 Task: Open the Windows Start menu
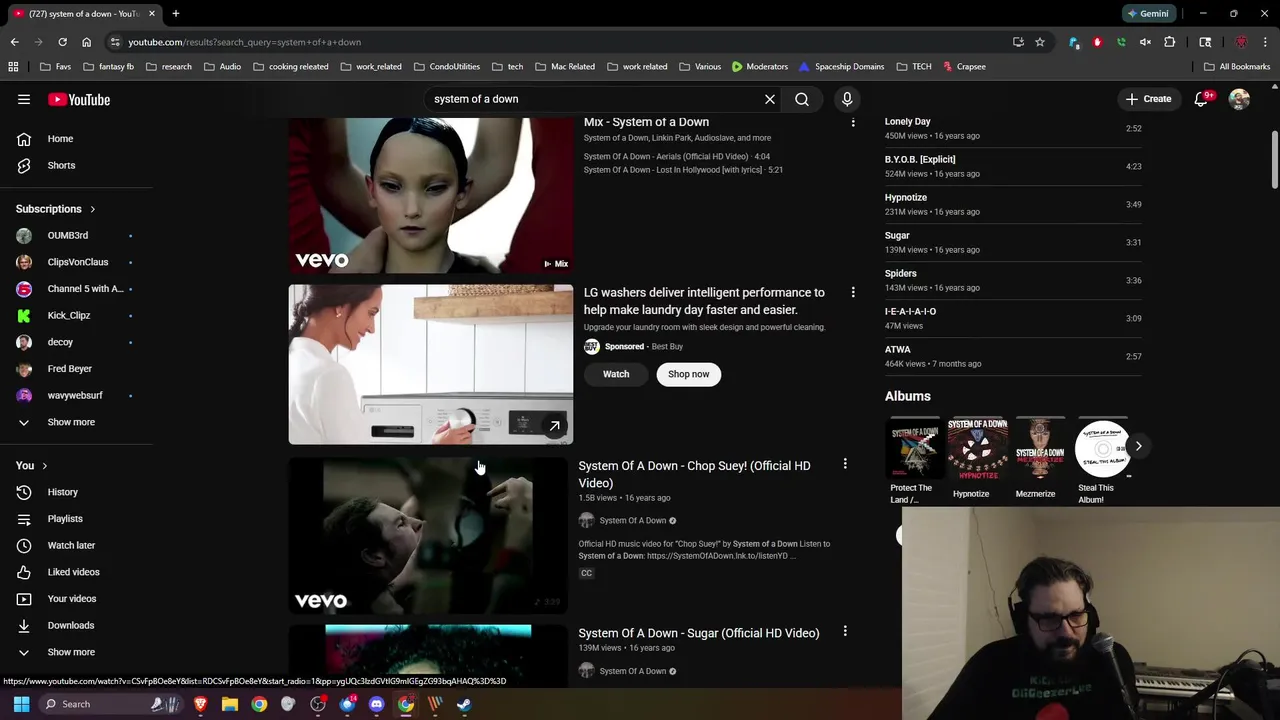[21, 704]
